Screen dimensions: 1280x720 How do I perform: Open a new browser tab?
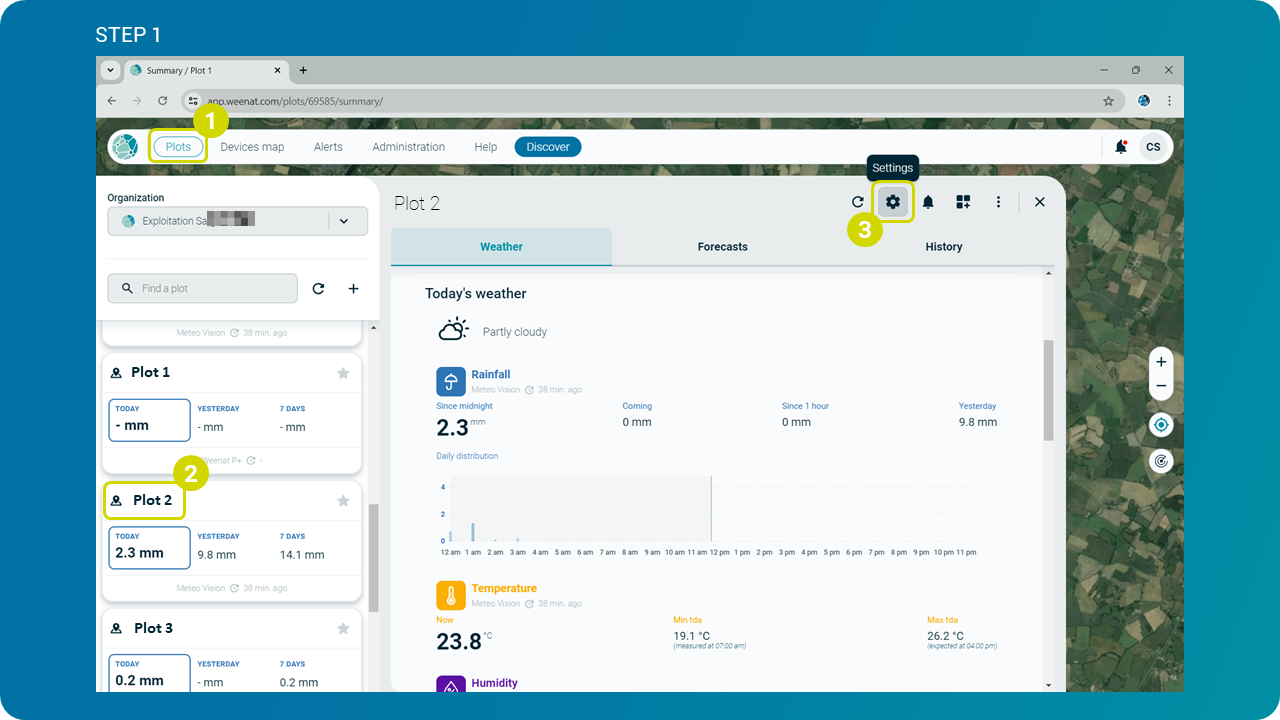coord(303,70)
